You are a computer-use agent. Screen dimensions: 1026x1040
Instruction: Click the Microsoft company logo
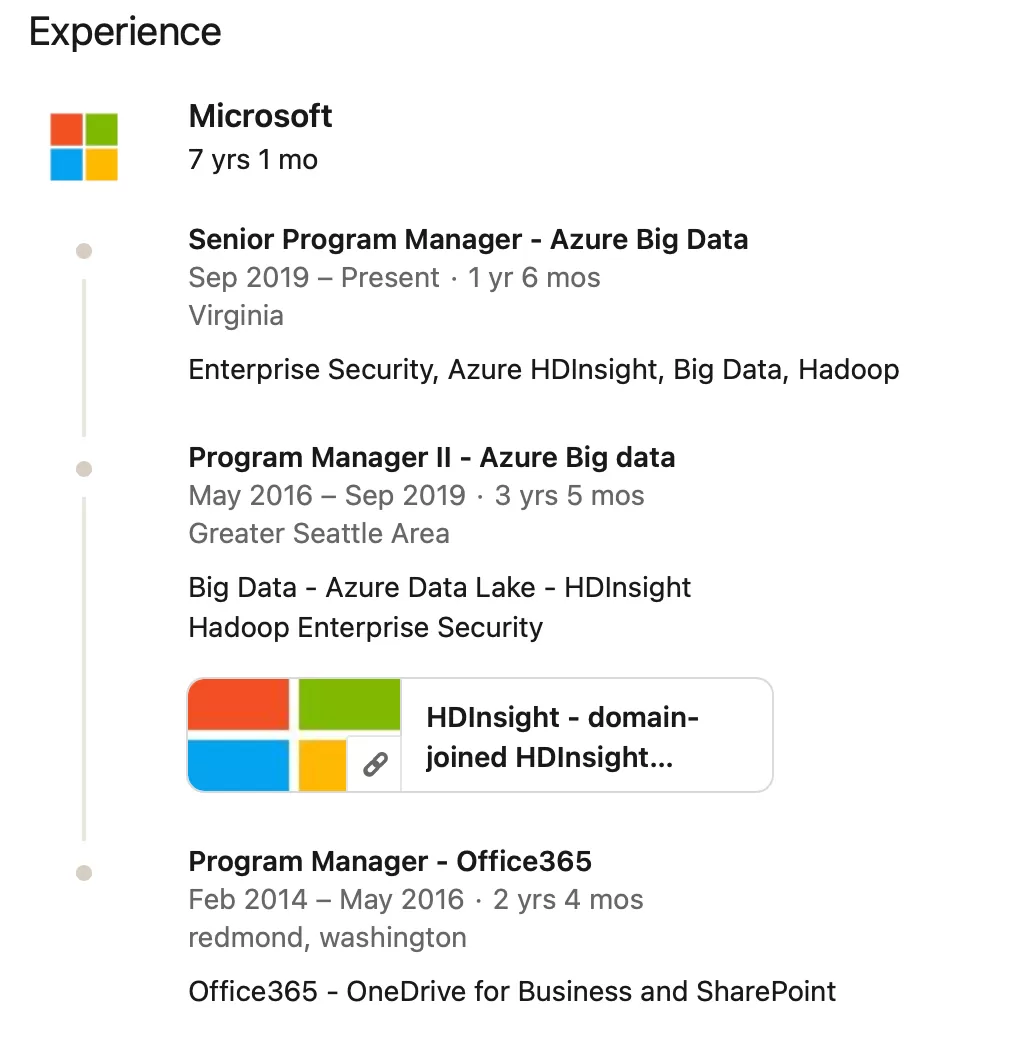coord(84,147)
